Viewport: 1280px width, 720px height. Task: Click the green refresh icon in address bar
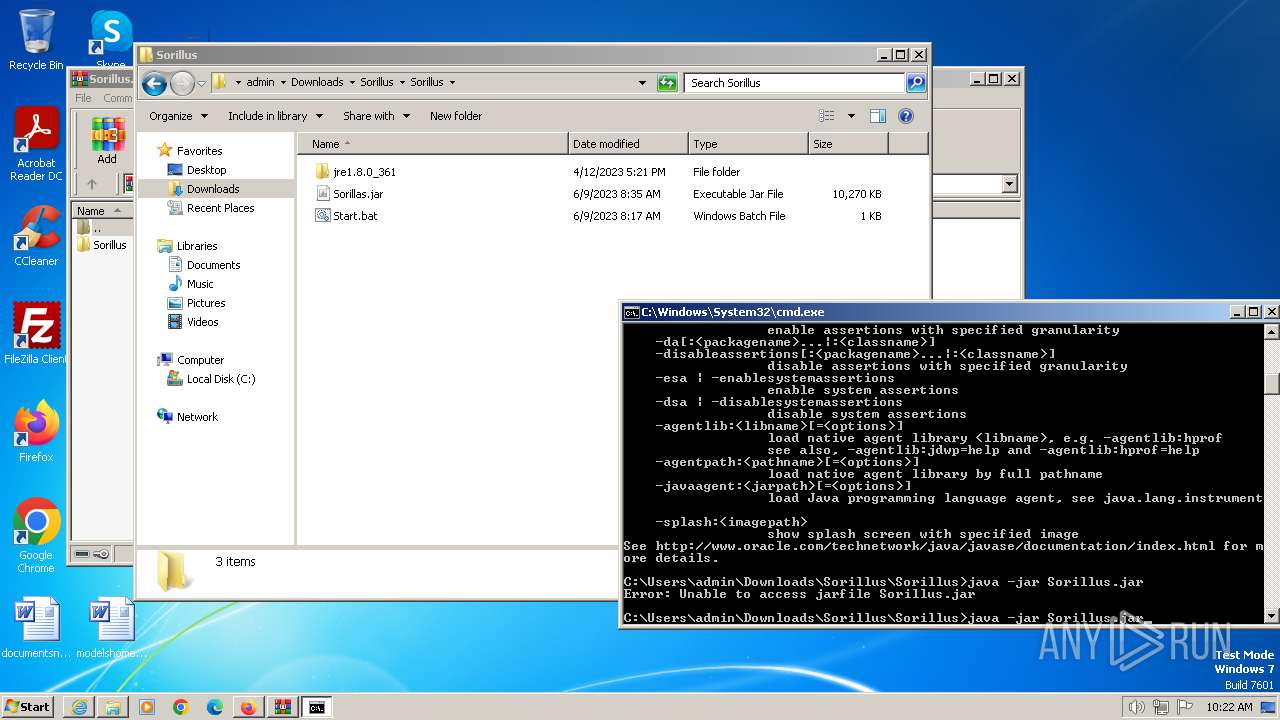coord(667,83)
